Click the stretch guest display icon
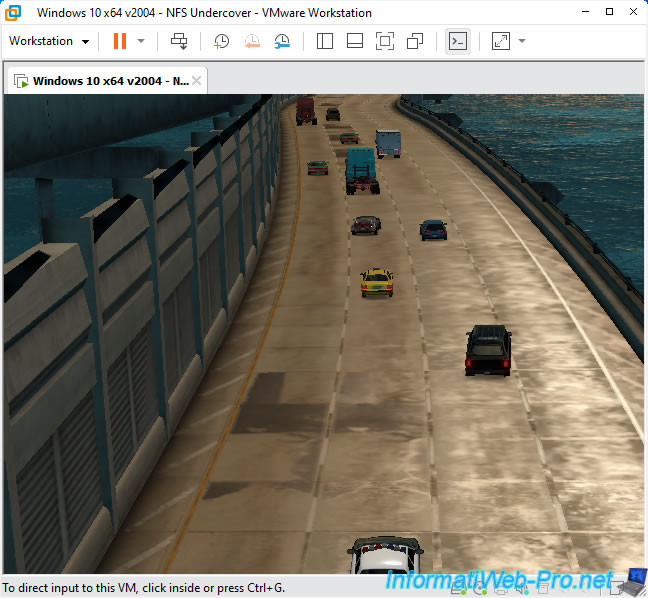This screenshot has height=598, width=648. point(501,41)
